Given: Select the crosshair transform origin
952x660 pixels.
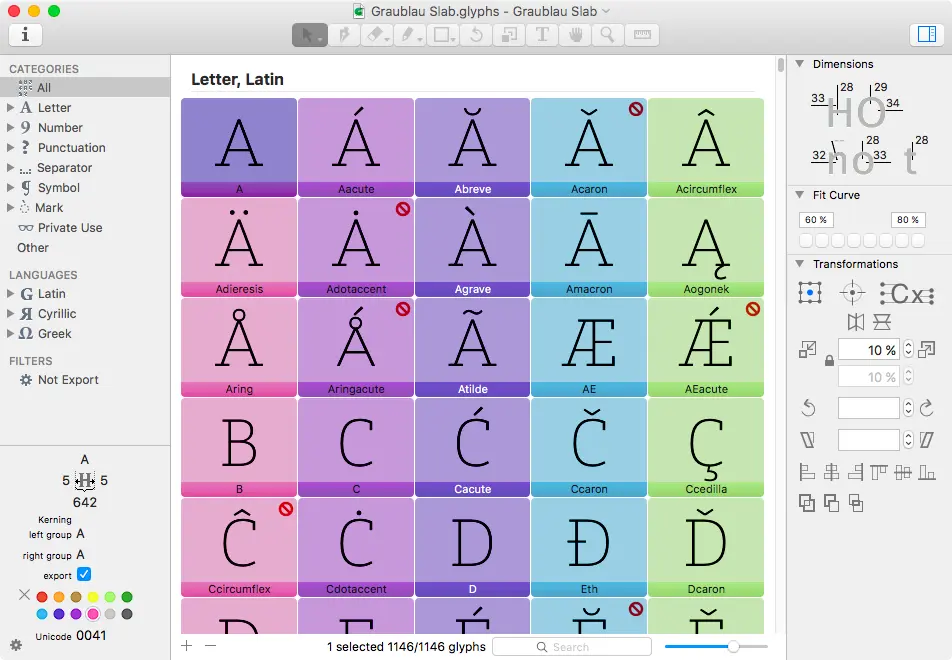Looking at the screenshot, I should 852,293.
